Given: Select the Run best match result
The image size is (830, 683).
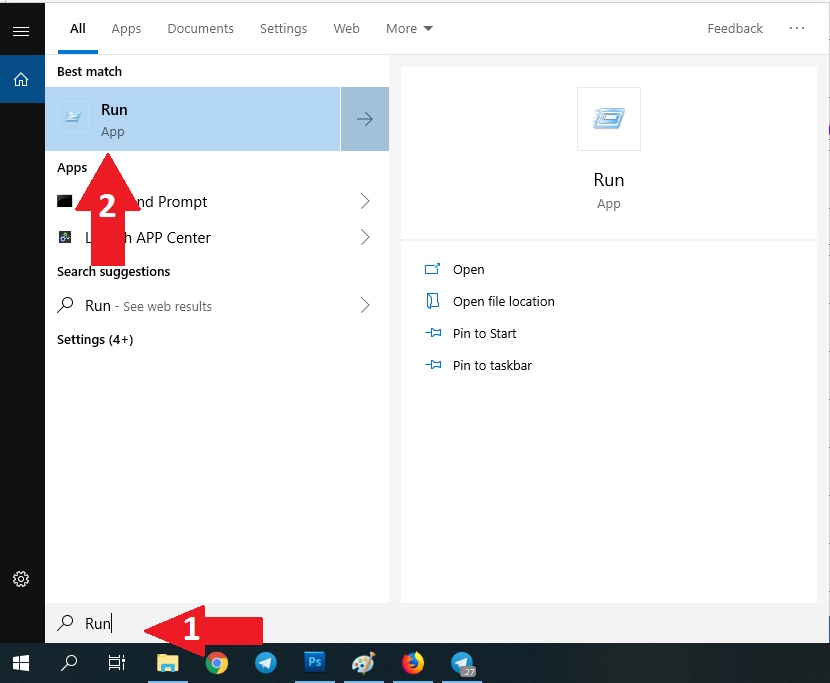Looking at the screenshot, I should [193, 119].
